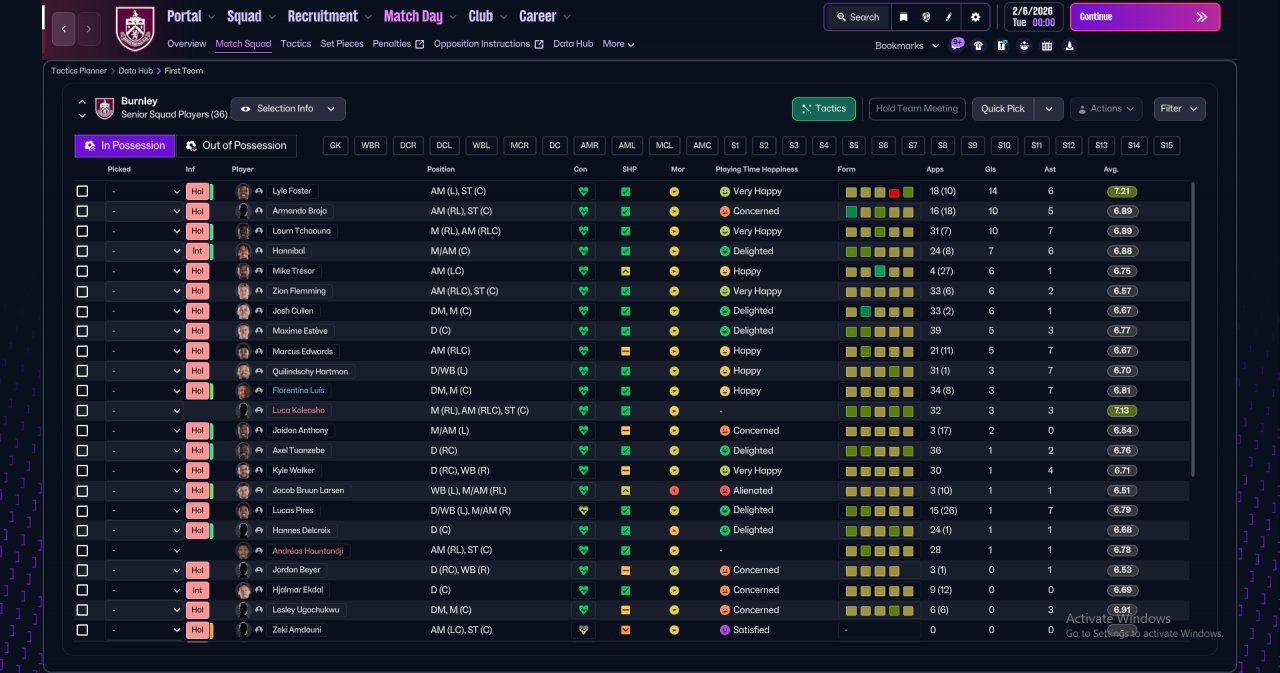Open the Picked dropdown for Zion Flemming
This screenshot has width=1280, height=673.
click(x=145, y=291)
